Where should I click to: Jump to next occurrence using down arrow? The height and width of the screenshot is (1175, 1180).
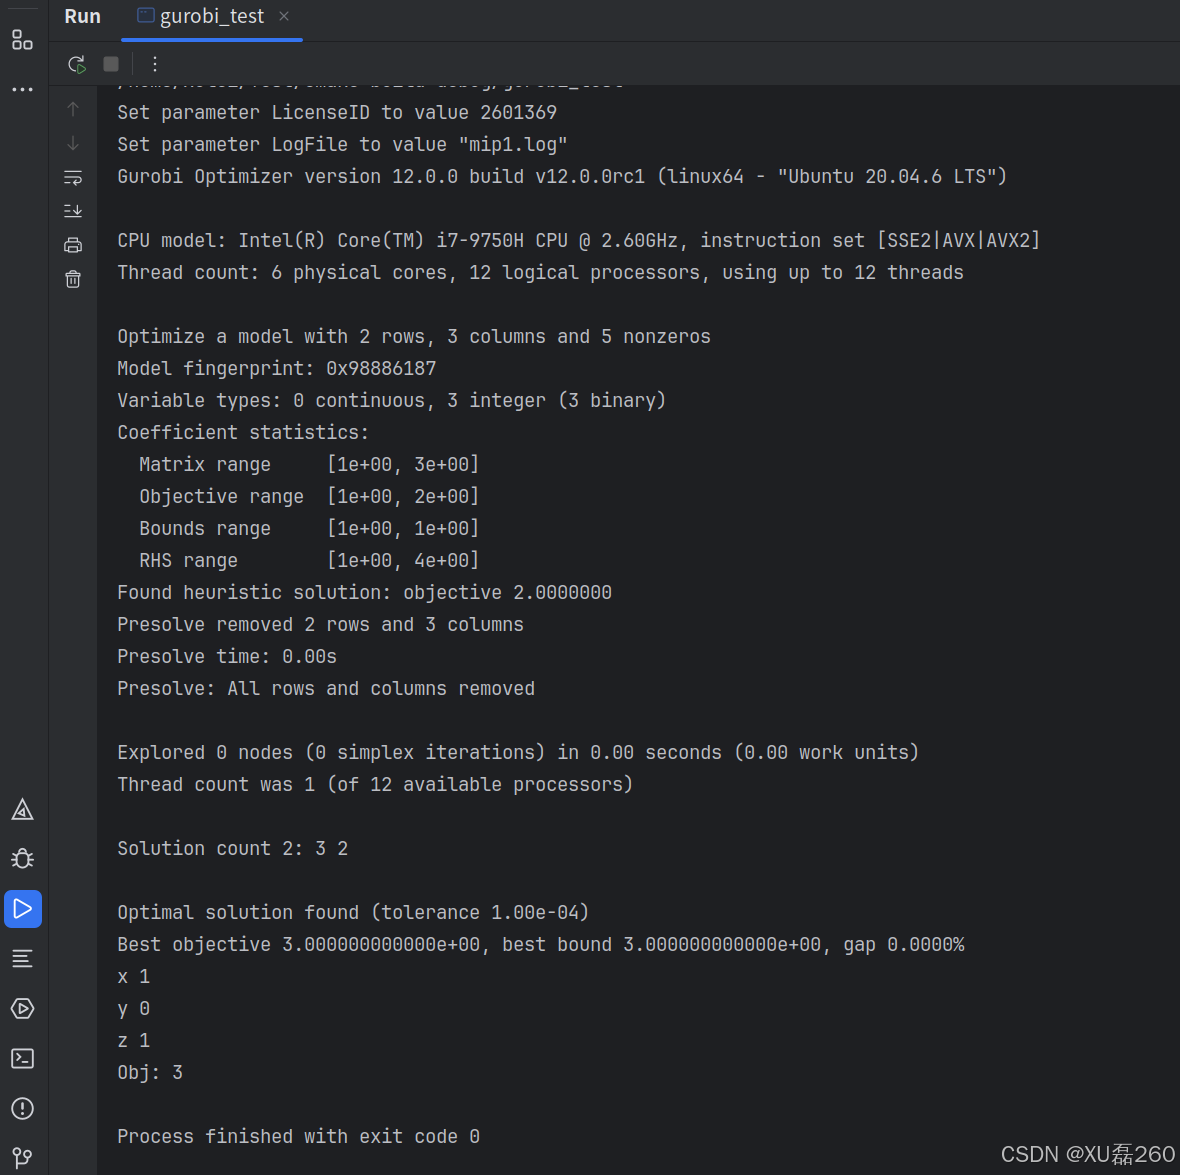[x=72, y=143]
